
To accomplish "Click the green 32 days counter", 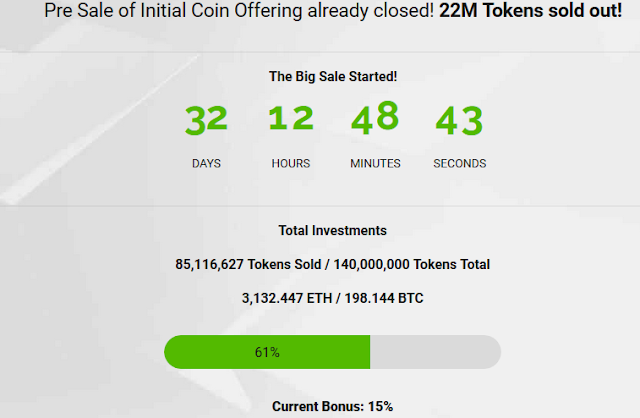I will coord(206,120).
